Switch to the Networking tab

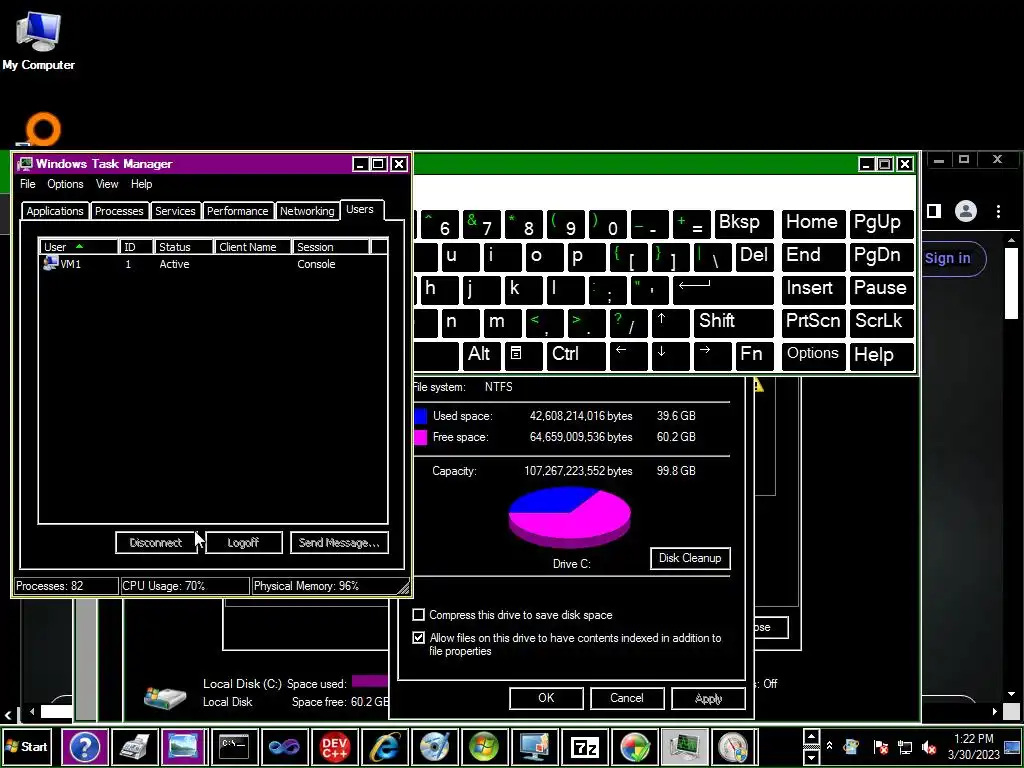click(x=307, y=211)
